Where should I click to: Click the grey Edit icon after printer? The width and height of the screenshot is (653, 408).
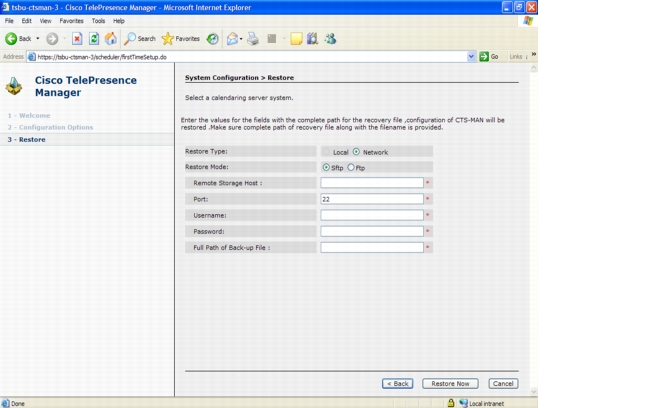tap(272, 39)
